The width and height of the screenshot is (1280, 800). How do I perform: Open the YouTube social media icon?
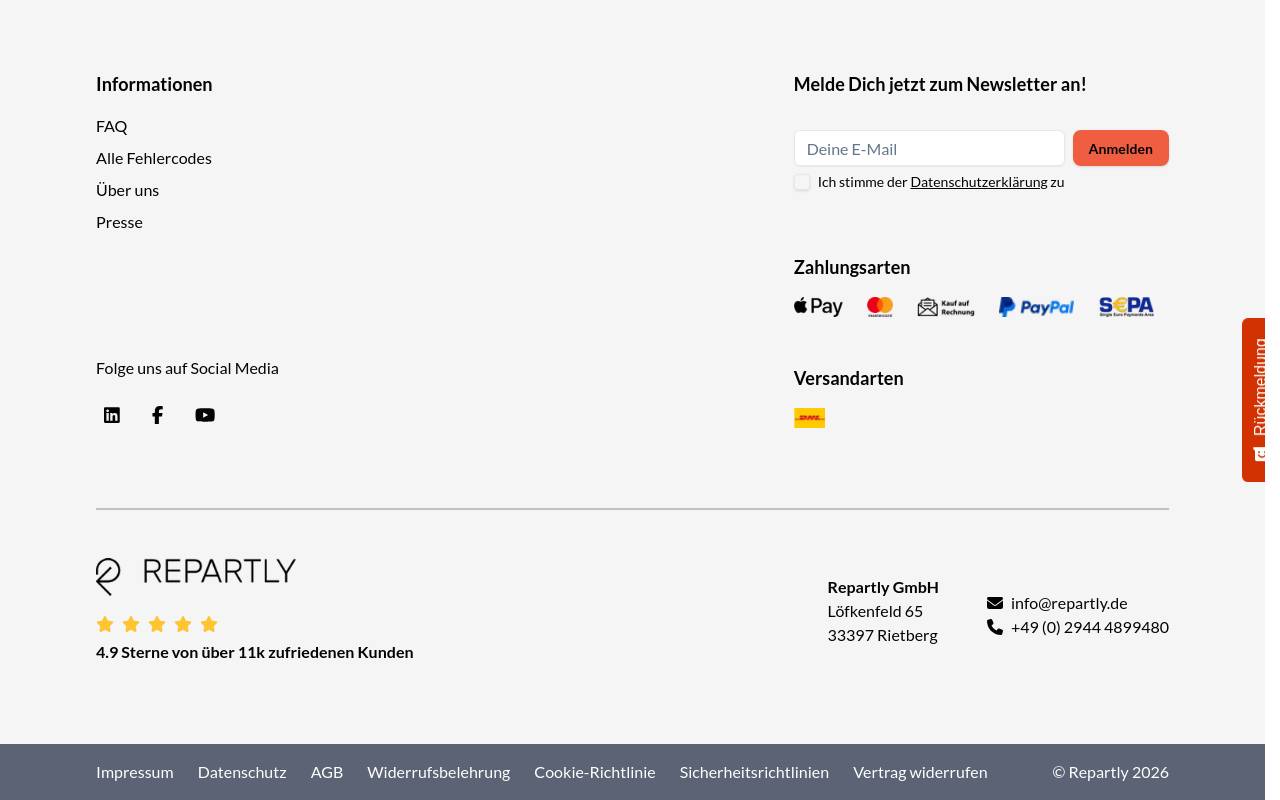(x=205, y=415)
